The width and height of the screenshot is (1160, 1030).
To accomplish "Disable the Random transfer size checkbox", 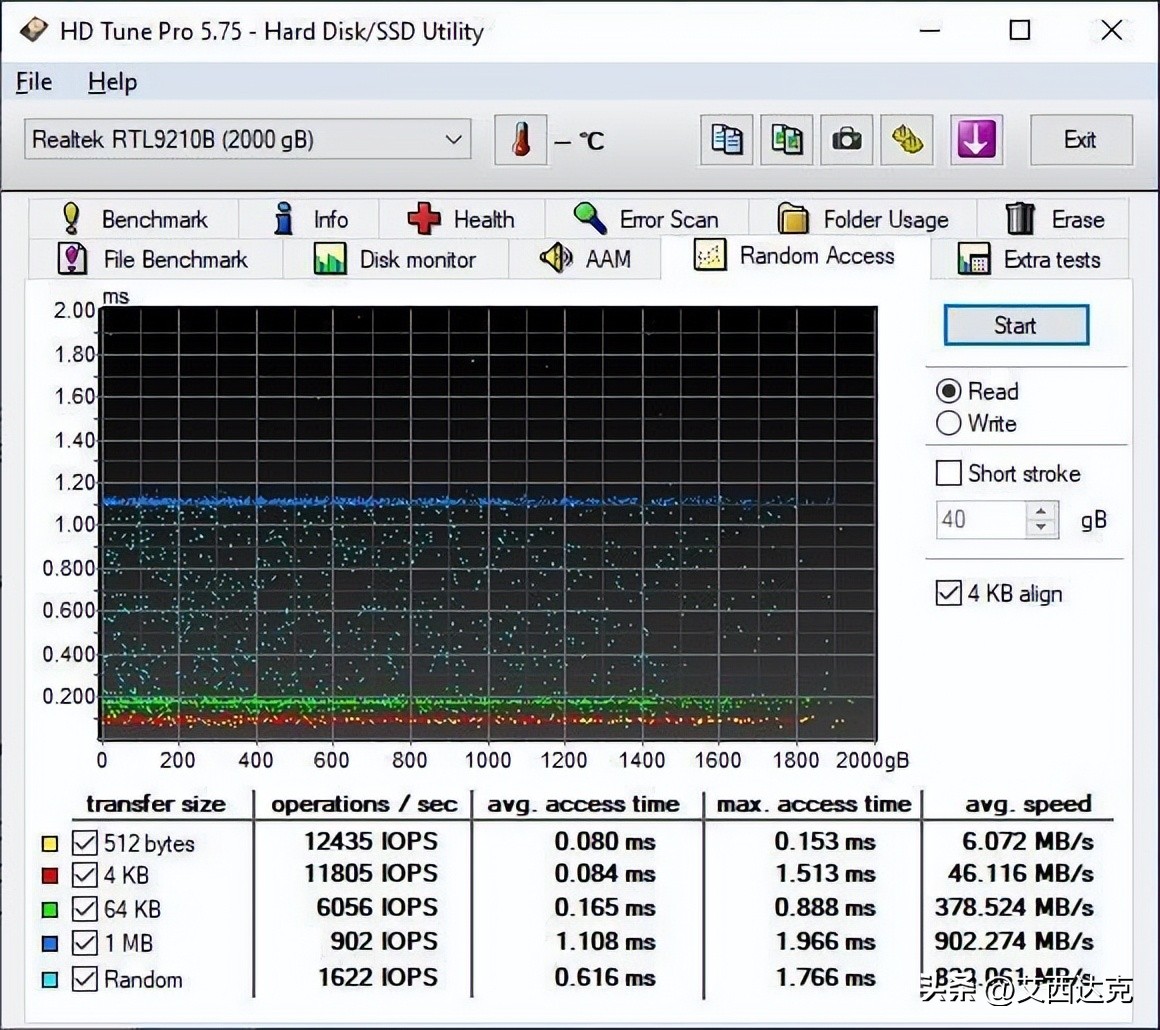I will (84, 980).
